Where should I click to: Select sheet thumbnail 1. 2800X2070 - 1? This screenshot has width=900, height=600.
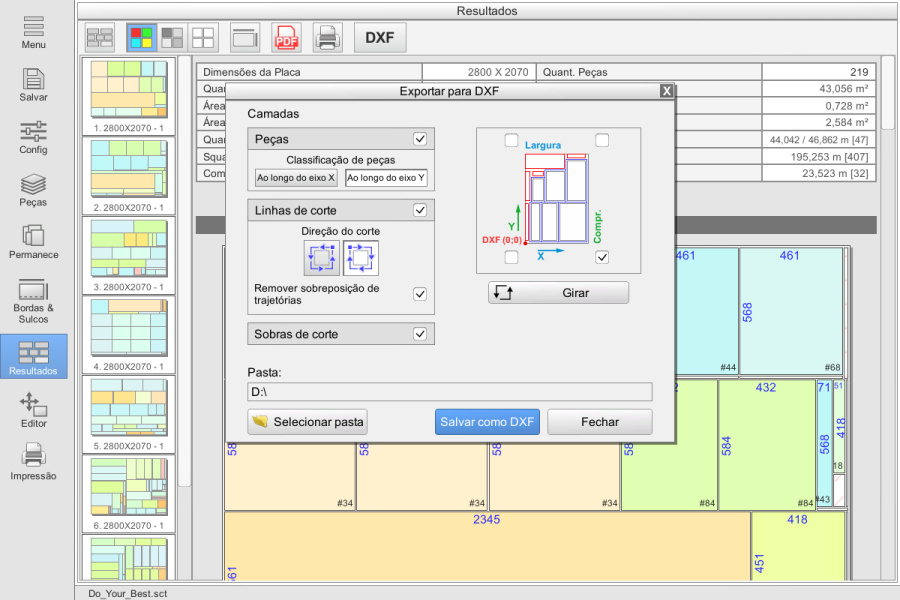click(129, 96)
